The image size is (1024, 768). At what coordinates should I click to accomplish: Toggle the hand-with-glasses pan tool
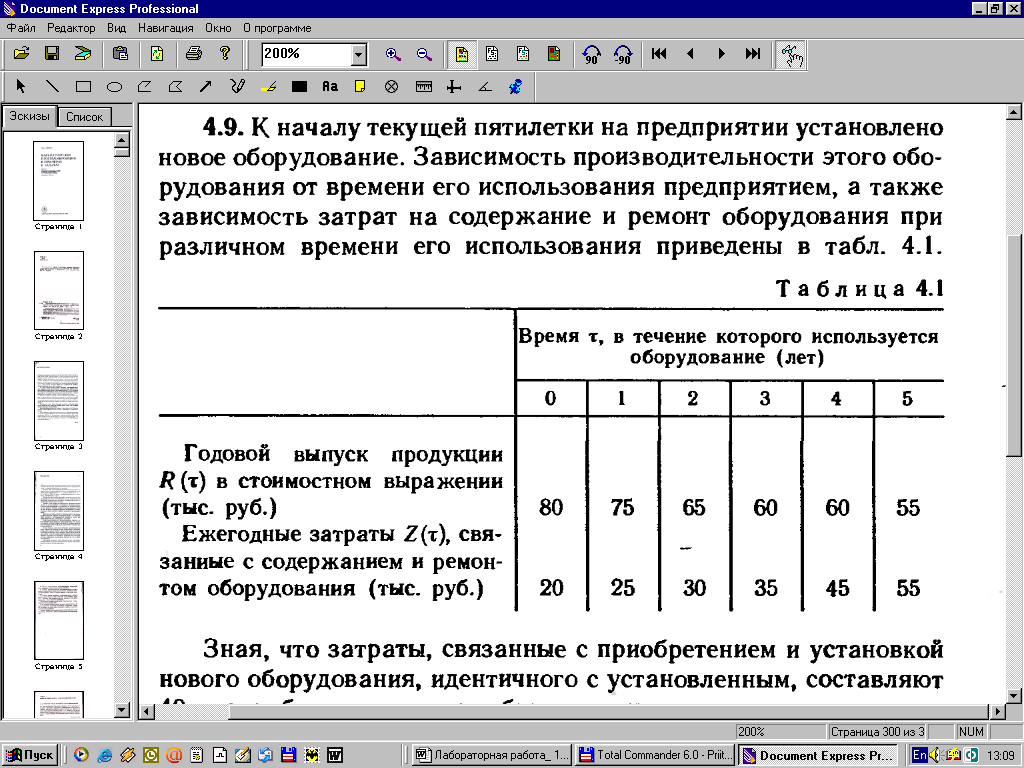(790, 56)
